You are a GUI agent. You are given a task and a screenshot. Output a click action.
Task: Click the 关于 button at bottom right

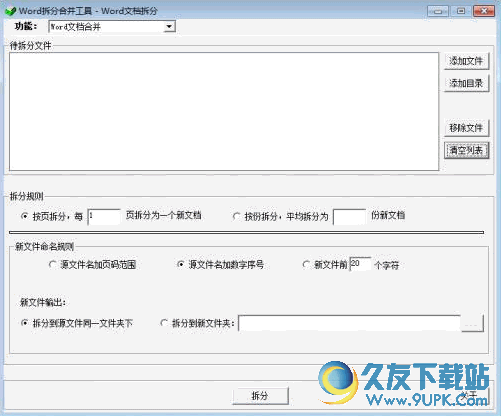(470, 396)
